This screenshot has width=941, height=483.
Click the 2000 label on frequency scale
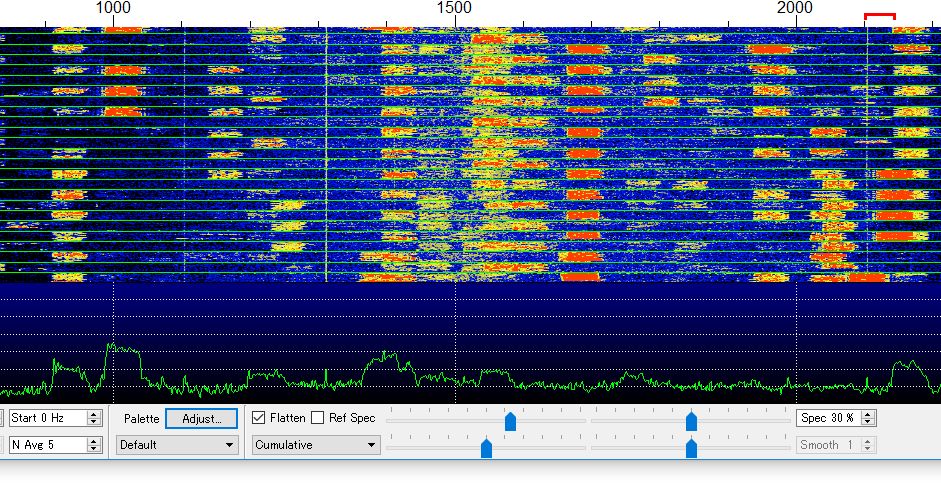point(795,8)
